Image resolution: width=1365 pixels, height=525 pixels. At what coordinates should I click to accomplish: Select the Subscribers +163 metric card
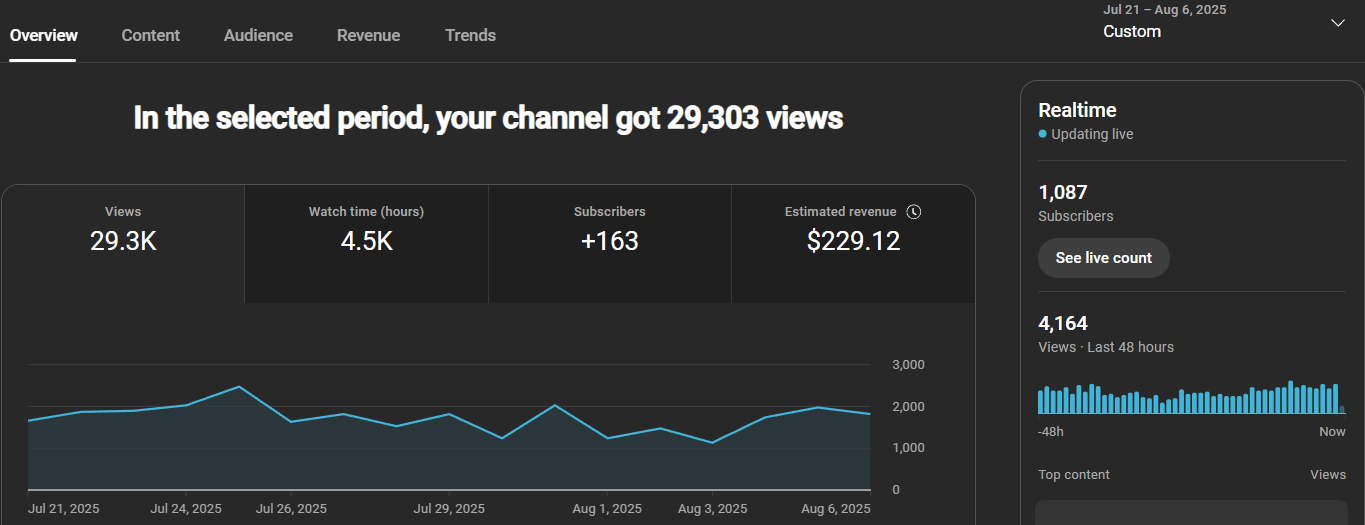point(609,243)
